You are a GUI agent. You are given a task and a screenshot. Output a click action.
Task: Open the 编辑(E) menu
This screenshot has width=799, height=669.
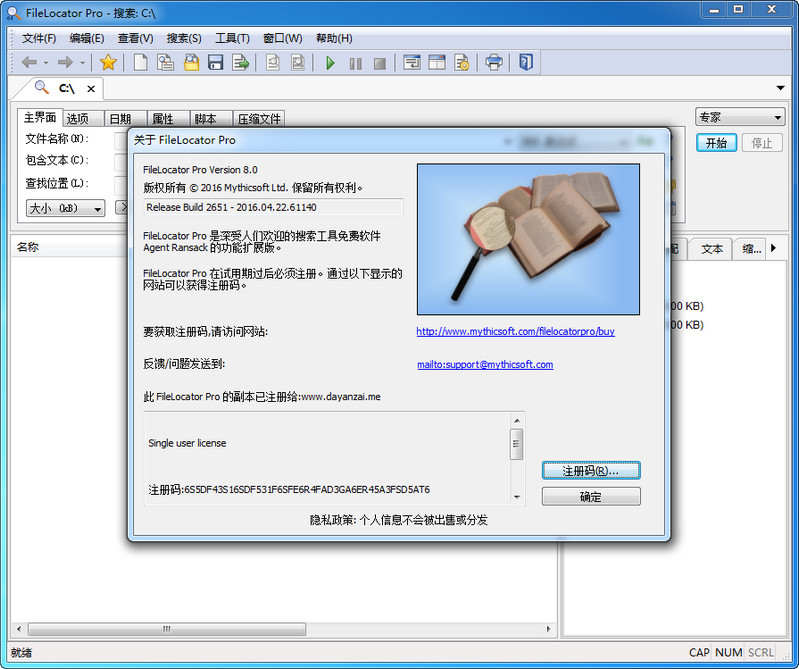(x=87, y=38)
